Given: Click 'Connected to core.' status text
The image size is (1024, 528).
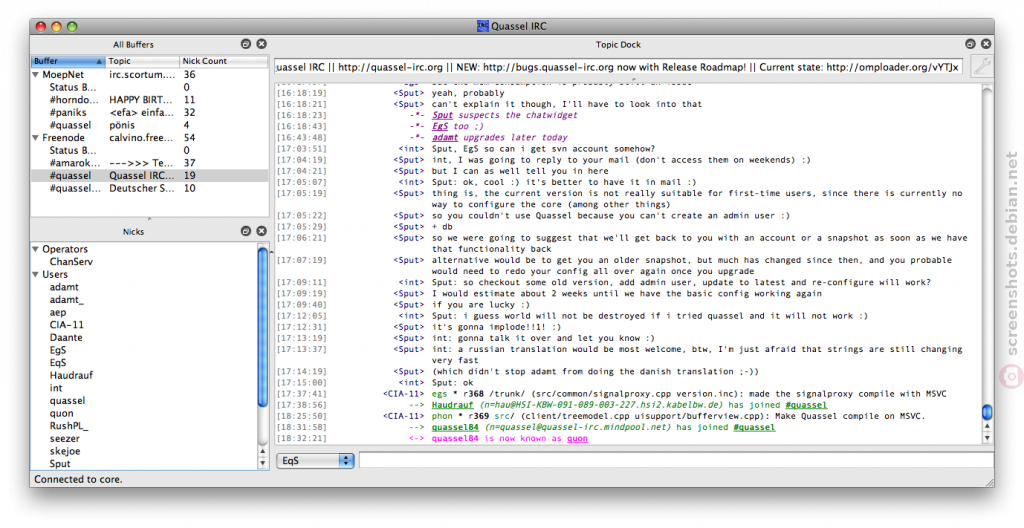Looking at the screenshot, I should (78, 479).
